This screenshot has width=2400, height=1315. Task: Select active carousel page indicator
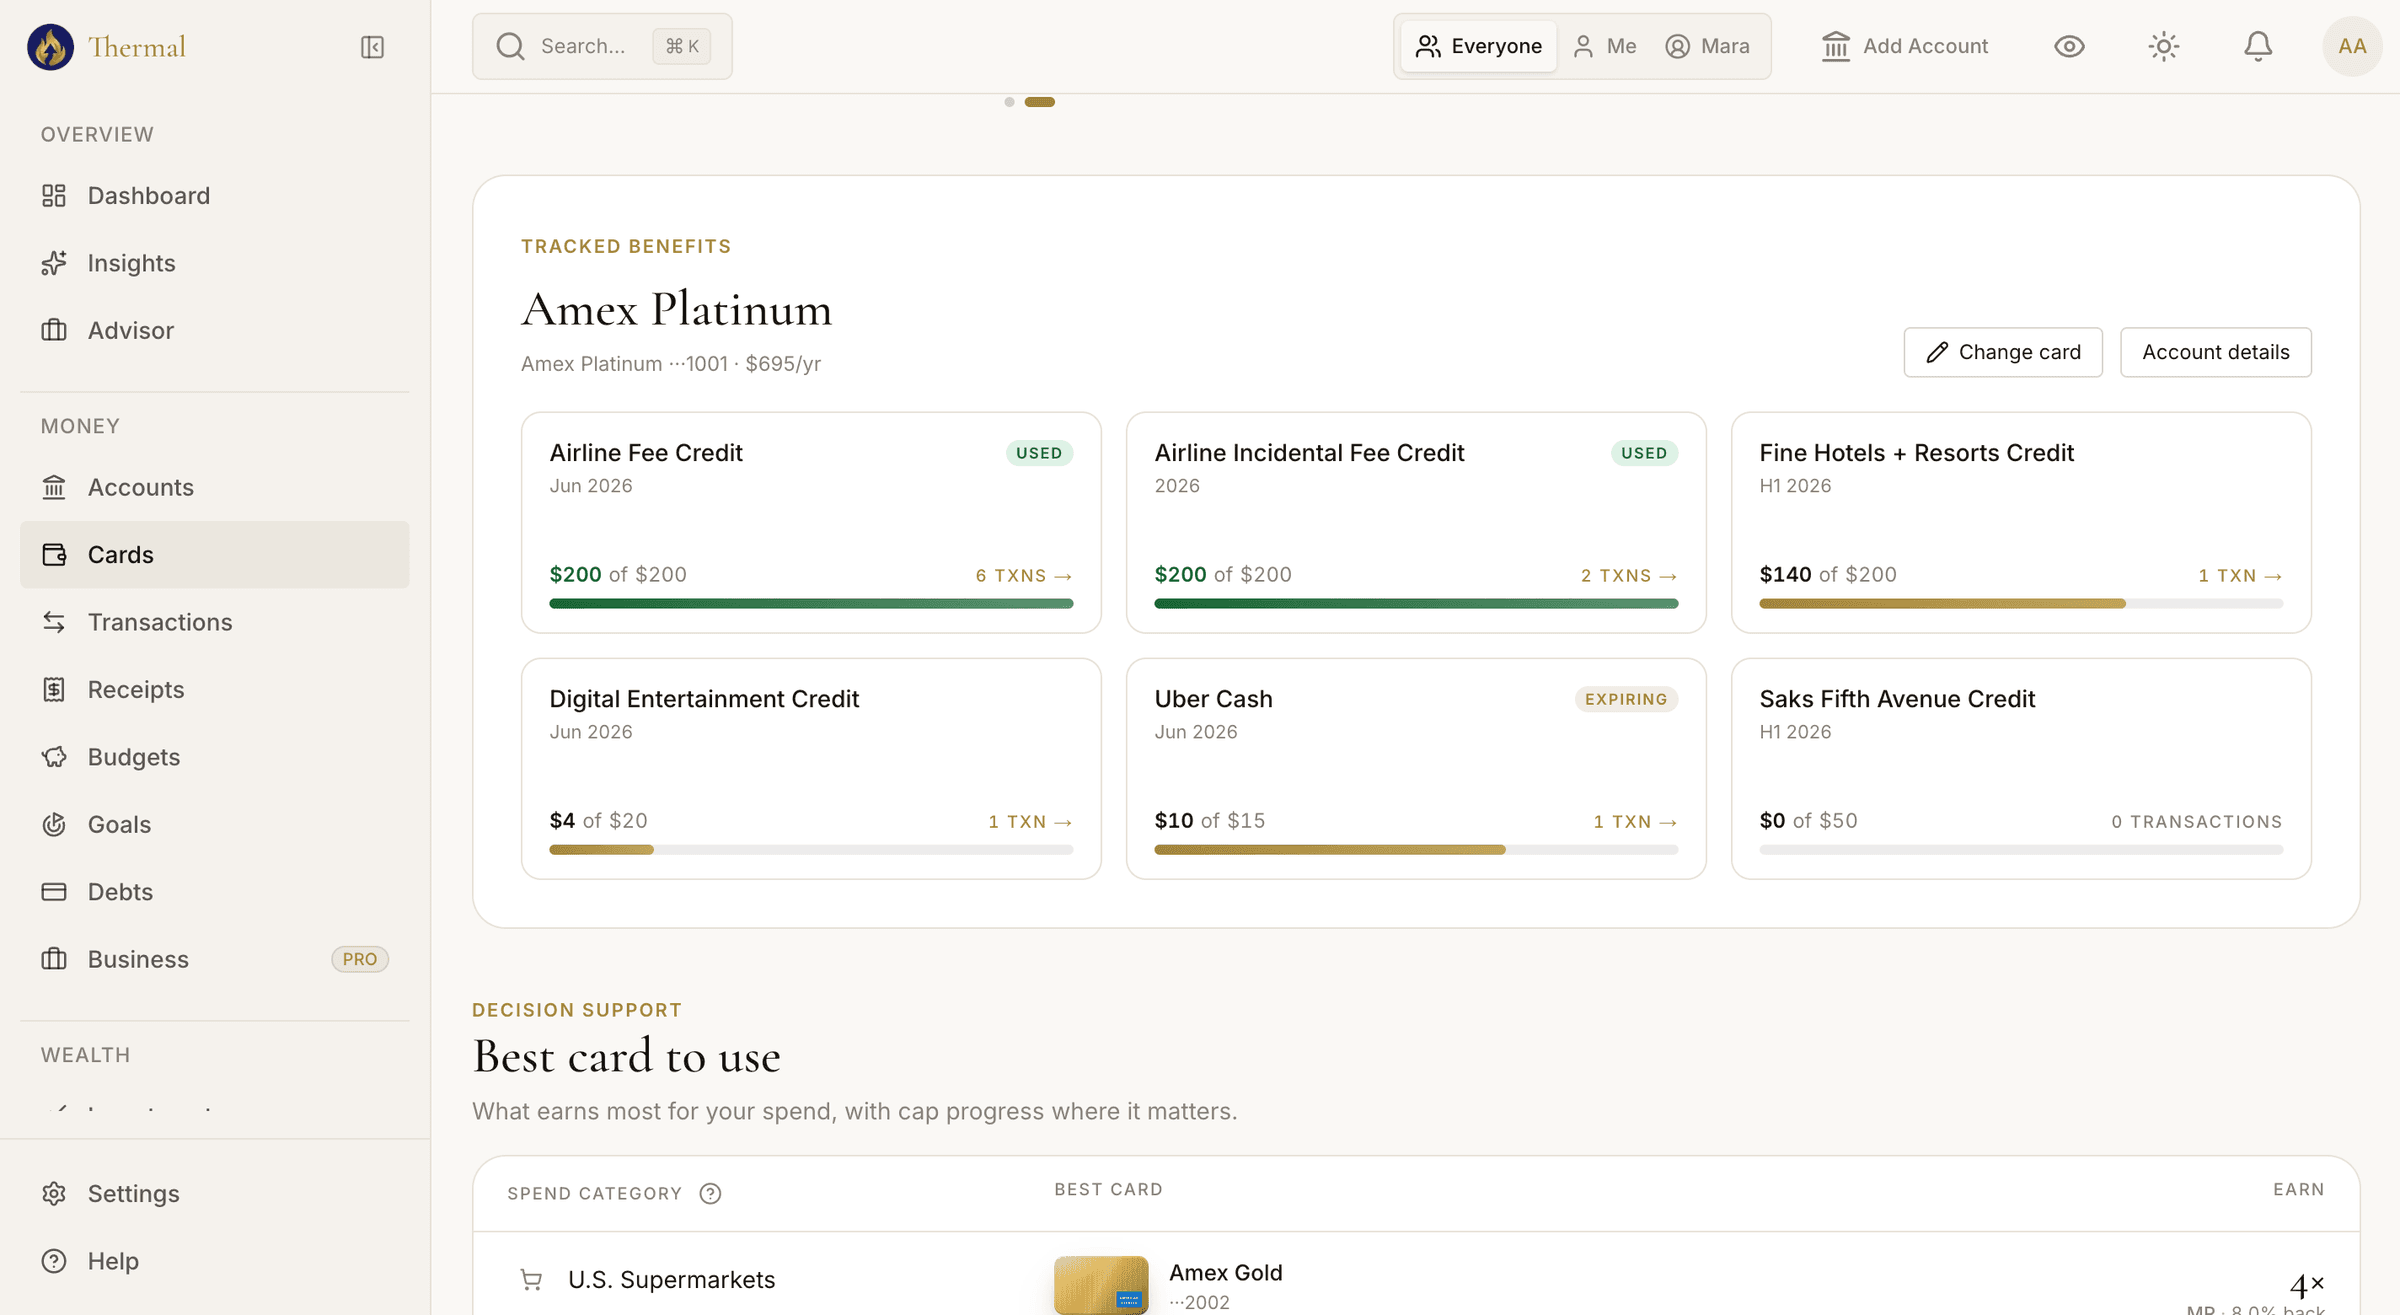click(x=1040, y=102)
